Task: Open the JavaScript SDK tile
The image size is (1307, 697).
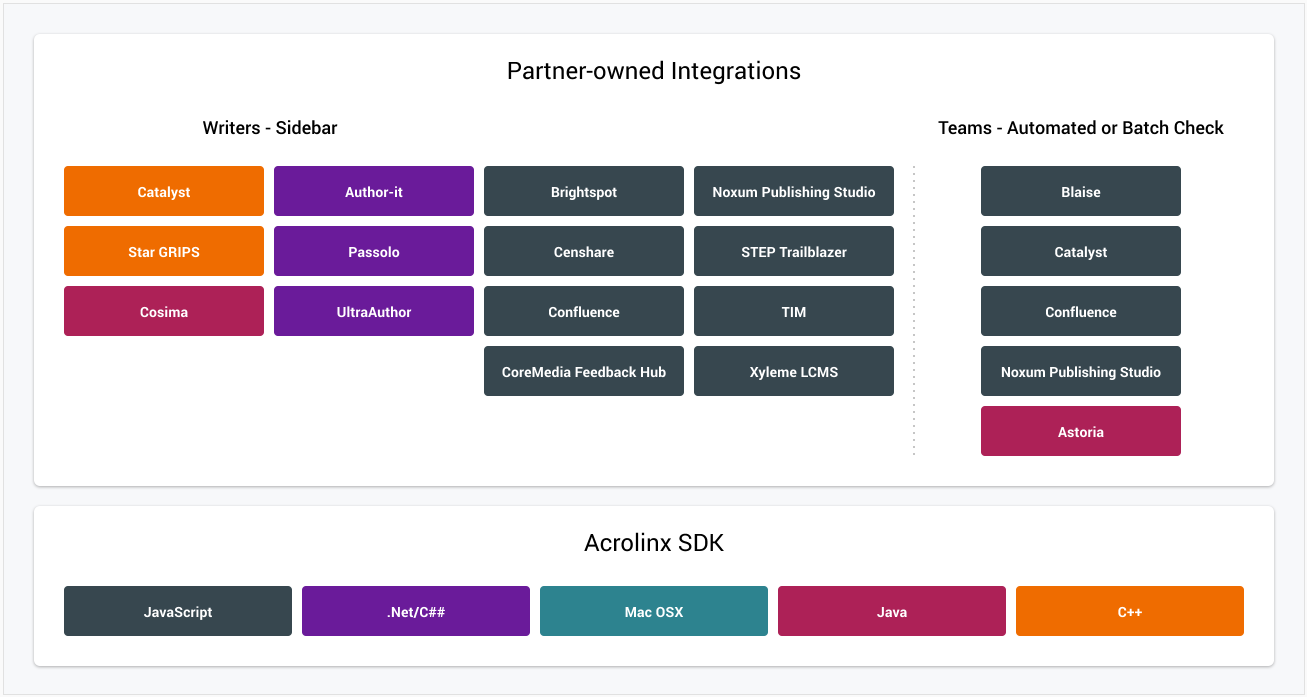Action: [x=178, y=611]
